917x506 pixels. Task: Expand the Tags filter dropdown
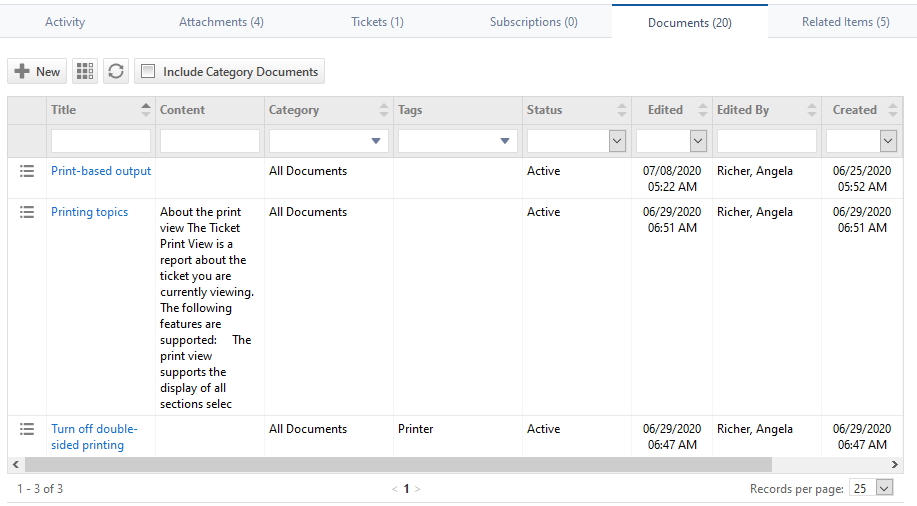click(x=504, y=141)
